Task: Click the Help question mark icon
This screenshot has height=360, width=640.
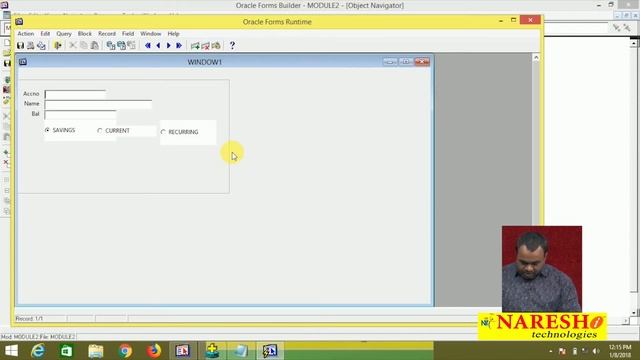Action: (x=232, y=45)
